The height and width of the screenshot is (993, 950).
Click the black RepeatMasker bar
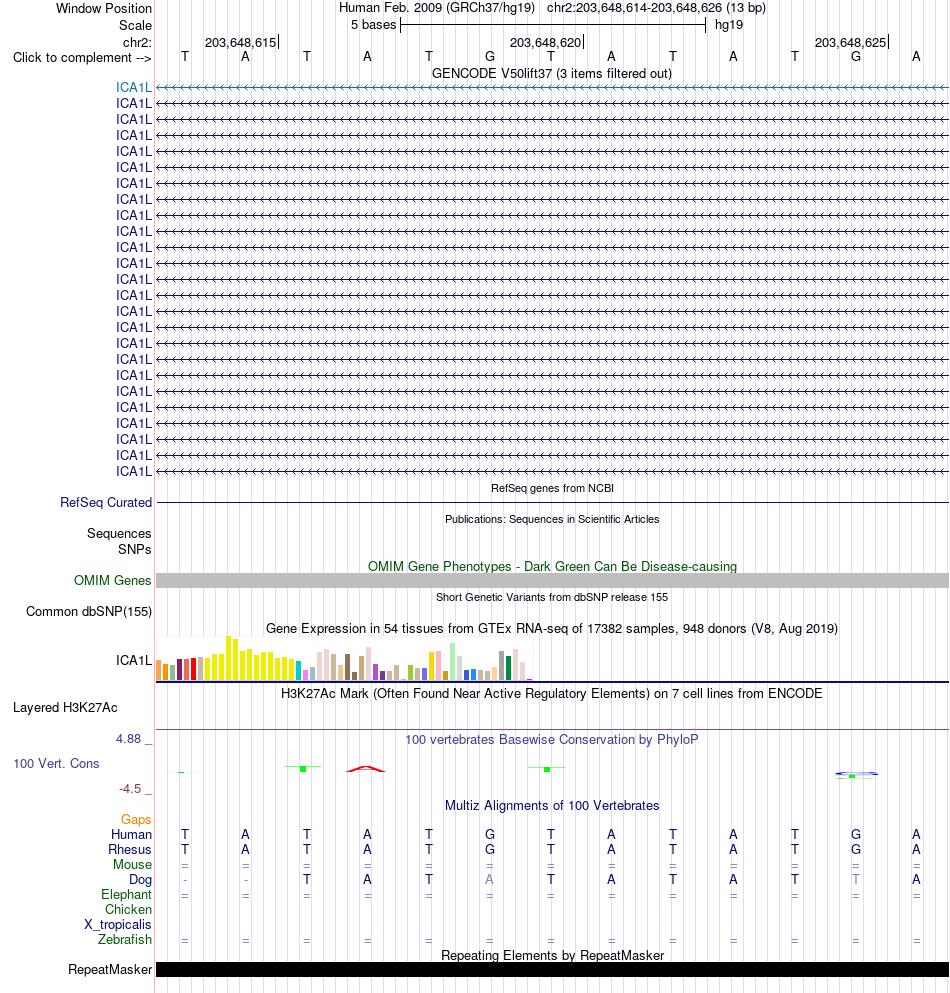552,970
